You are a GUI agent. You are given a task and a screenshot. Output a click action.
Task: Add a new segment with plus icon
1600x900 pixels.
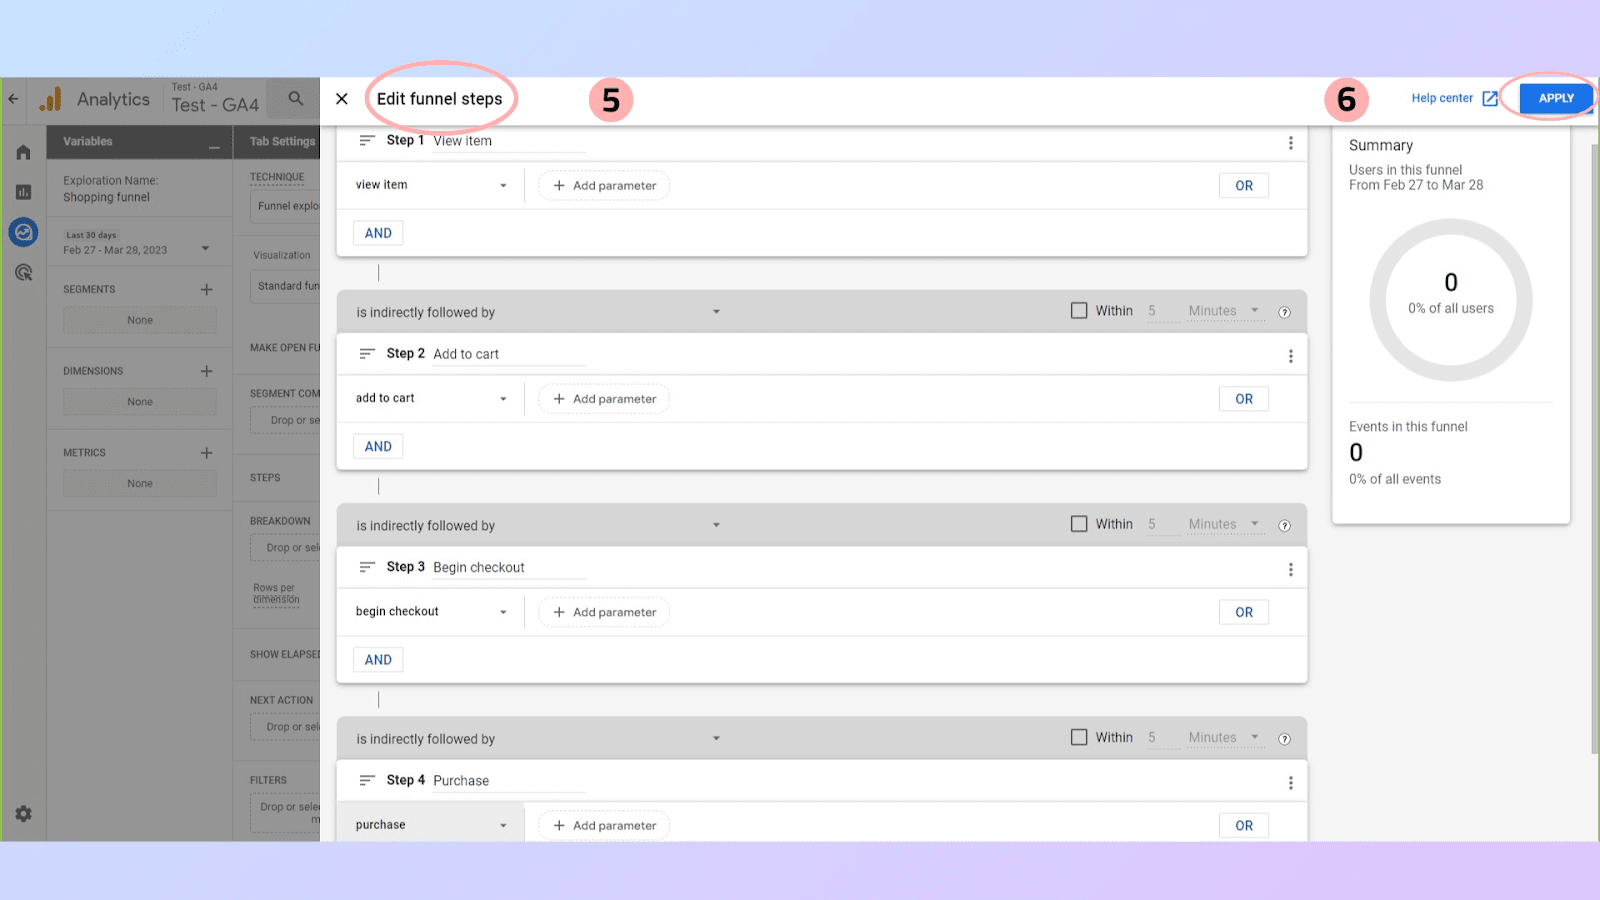[206, 290]
